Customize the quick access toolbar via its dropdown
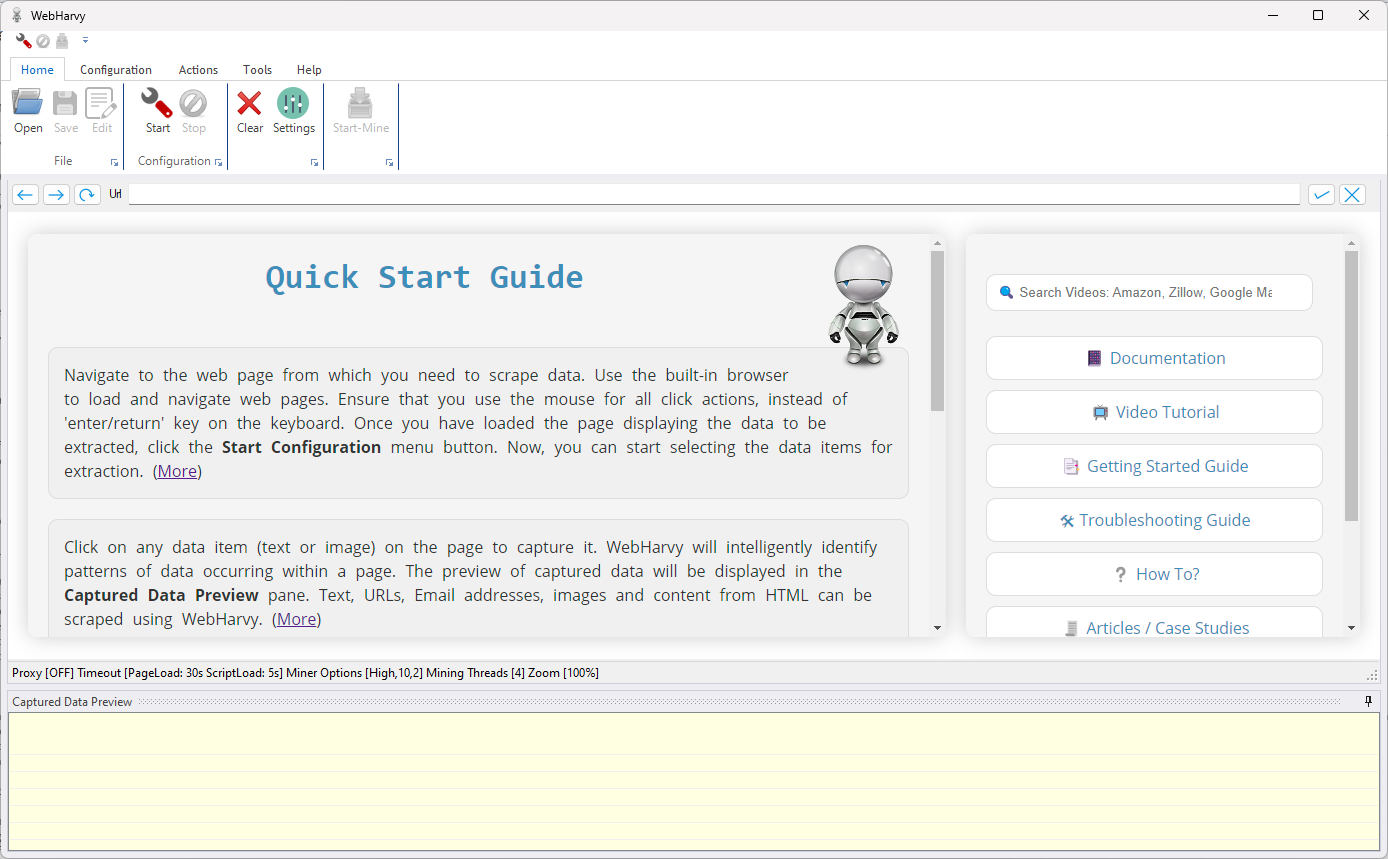Screen dimensions: 1388x859 pyautogui.click(x=85, y=40)
